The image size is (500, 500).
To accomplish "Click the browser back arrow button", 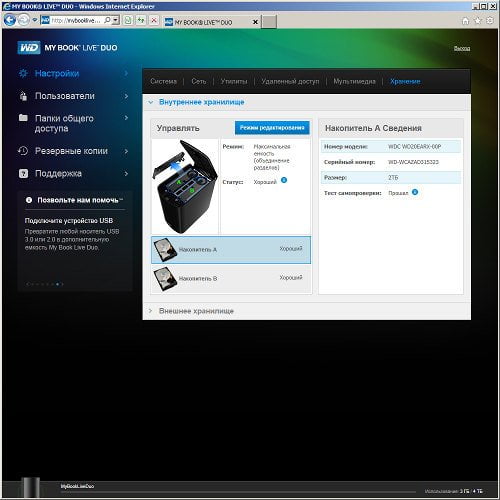I will 10,20.
